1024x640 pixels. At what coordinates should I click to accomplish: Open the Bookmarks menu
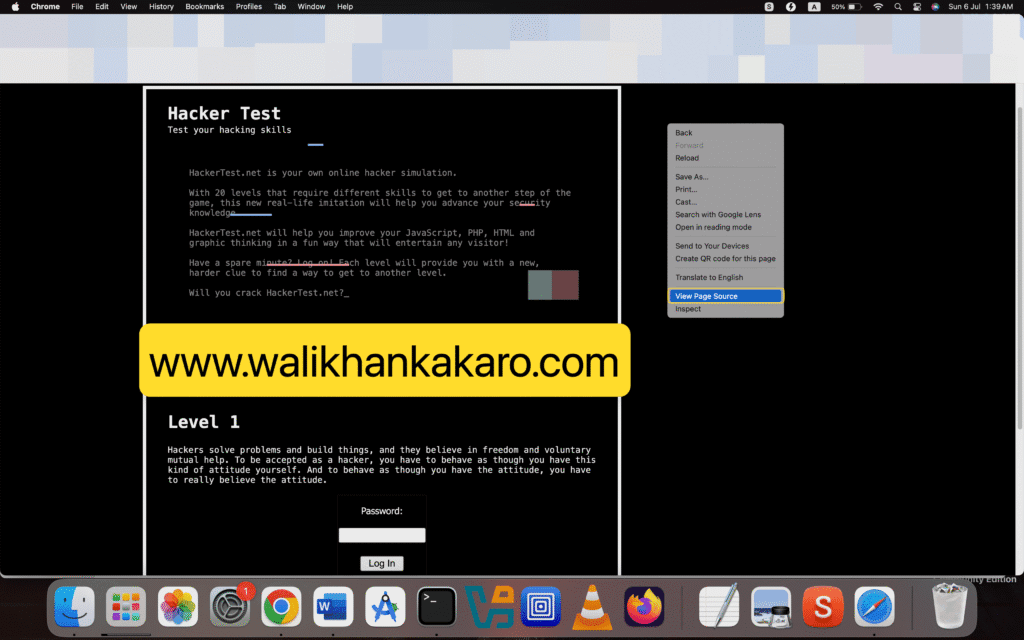[x=204, y=7]
